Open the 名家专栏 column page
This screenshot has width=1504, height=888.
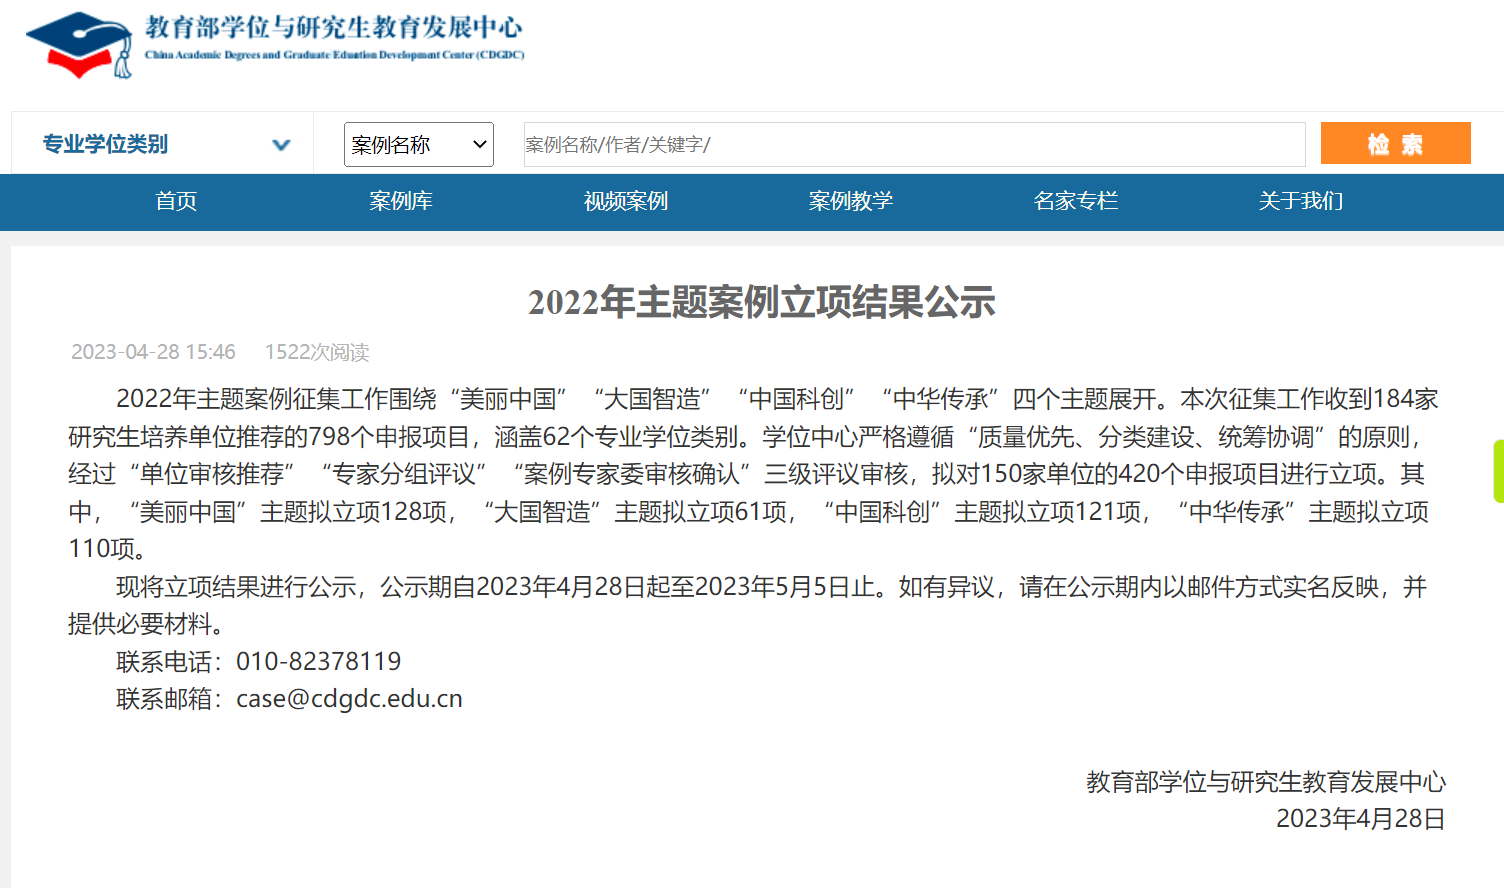click(x=1076, y=201)
